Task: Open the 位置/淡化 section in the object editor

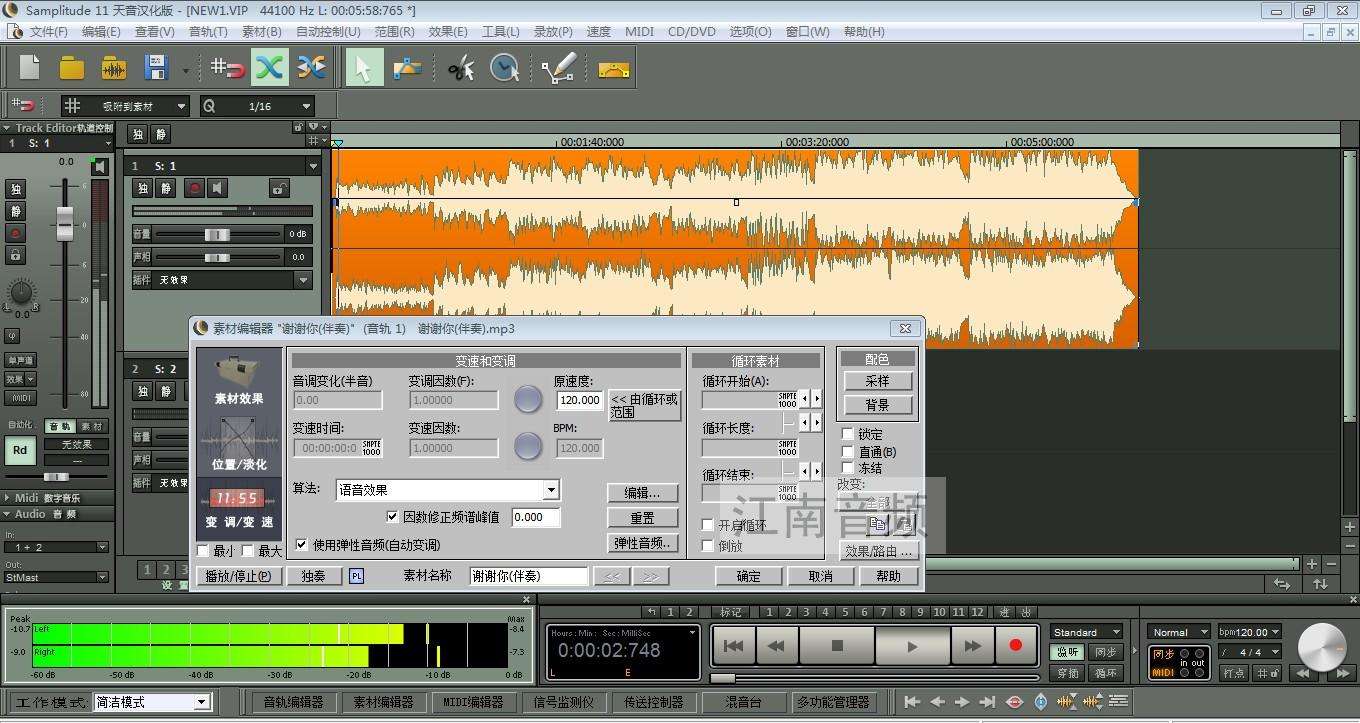Action: pos(239,444)
